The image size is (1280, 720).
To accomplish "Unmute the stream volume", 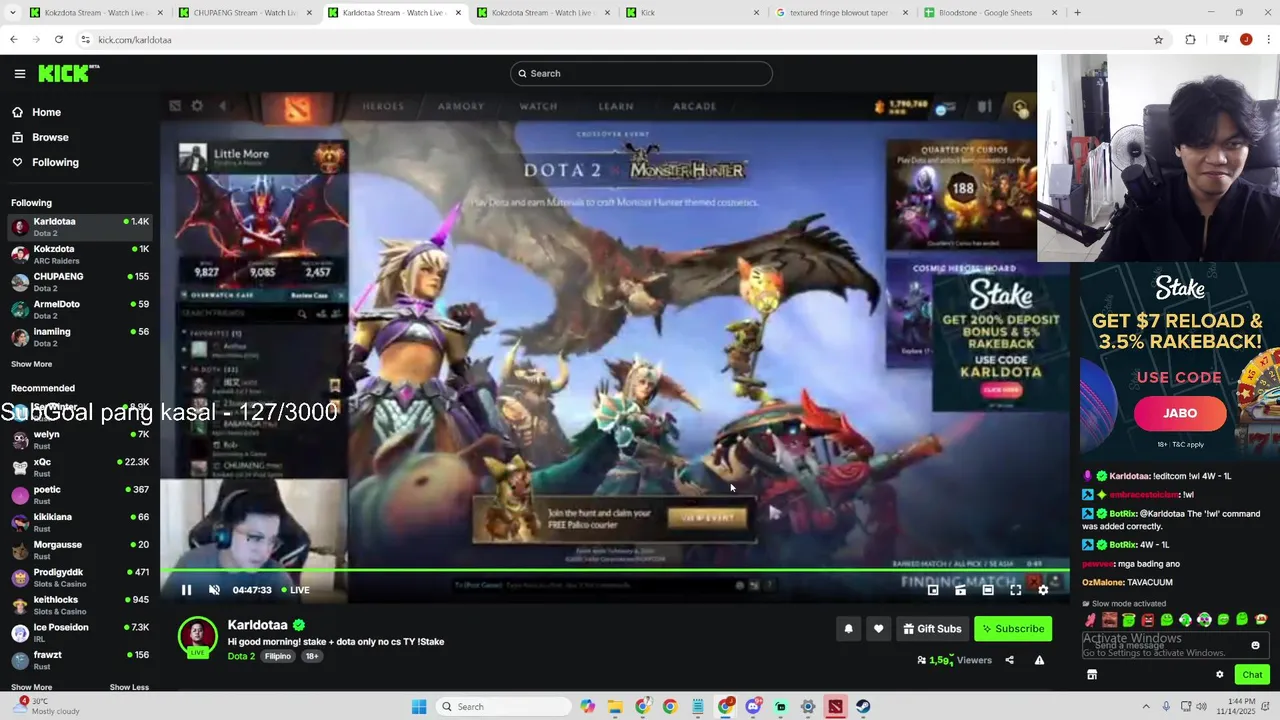I will click(214, 590).
